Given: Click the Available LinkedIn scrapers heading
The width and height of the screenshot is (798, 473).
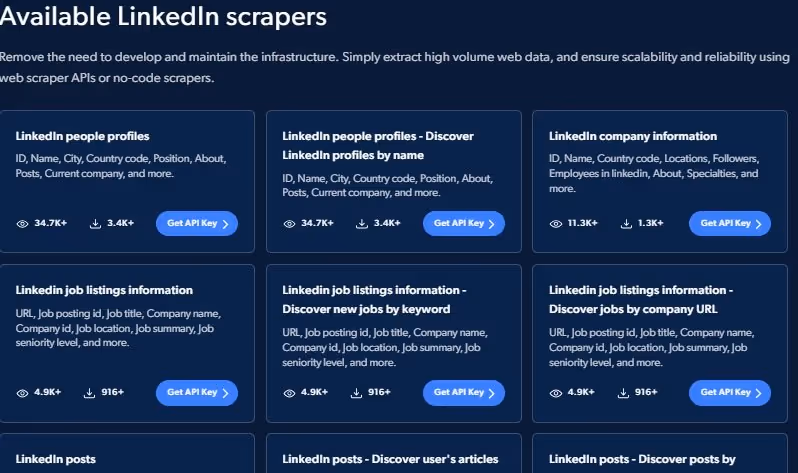Looking at the screenshot, I should pos(163,16).
